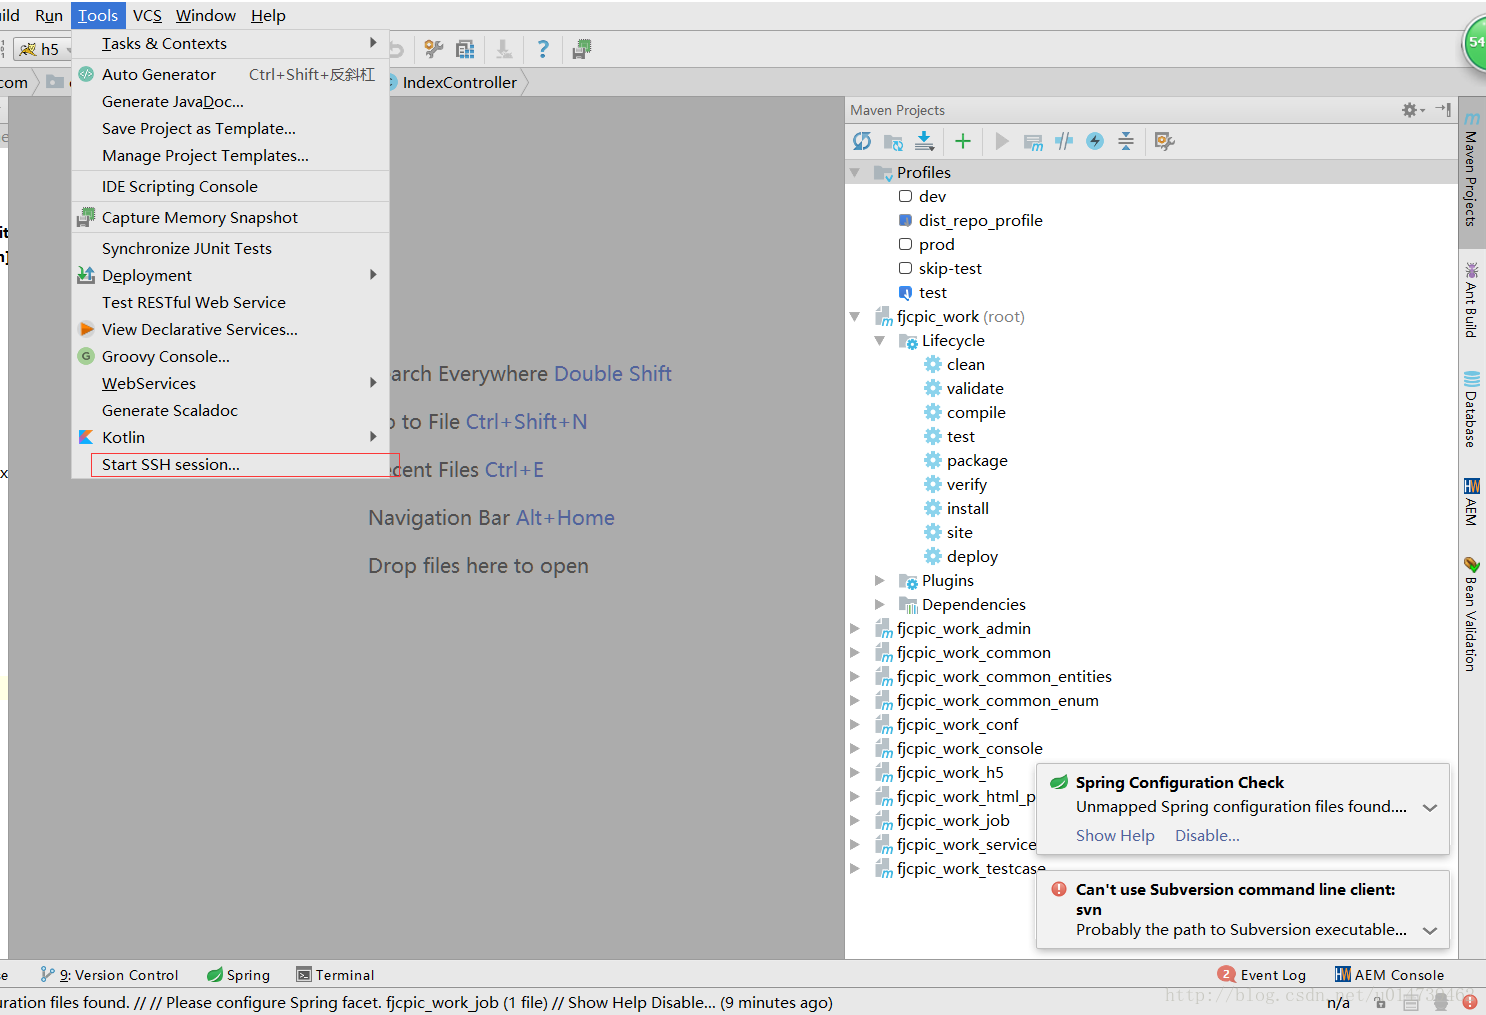The width and height of the screenshot is (1486, 1015).
Task: Reimport all Maven projects
Action: [x=862, y=141]
